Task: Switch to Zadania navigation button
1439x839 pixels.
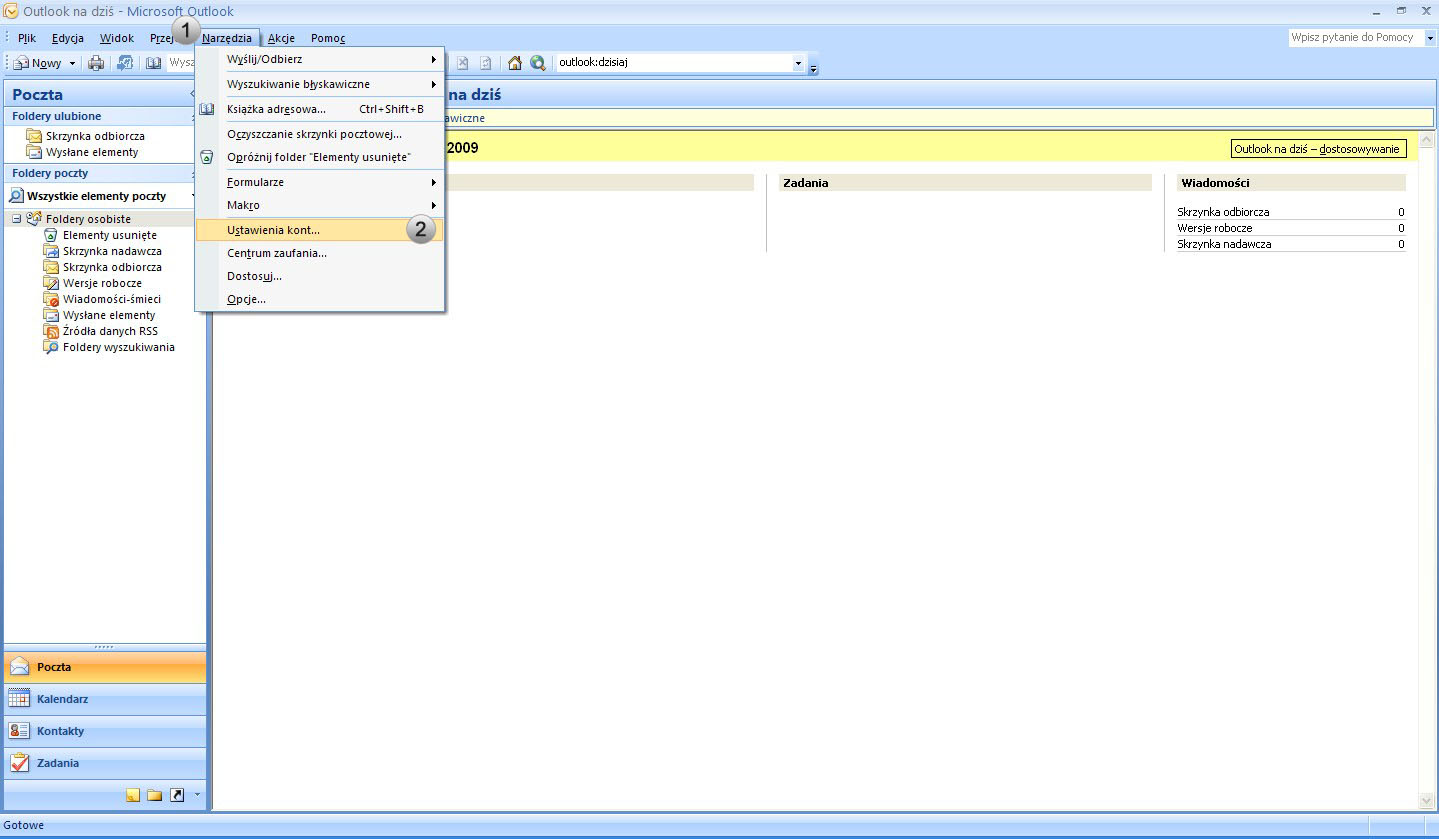Action: (105, 763)
